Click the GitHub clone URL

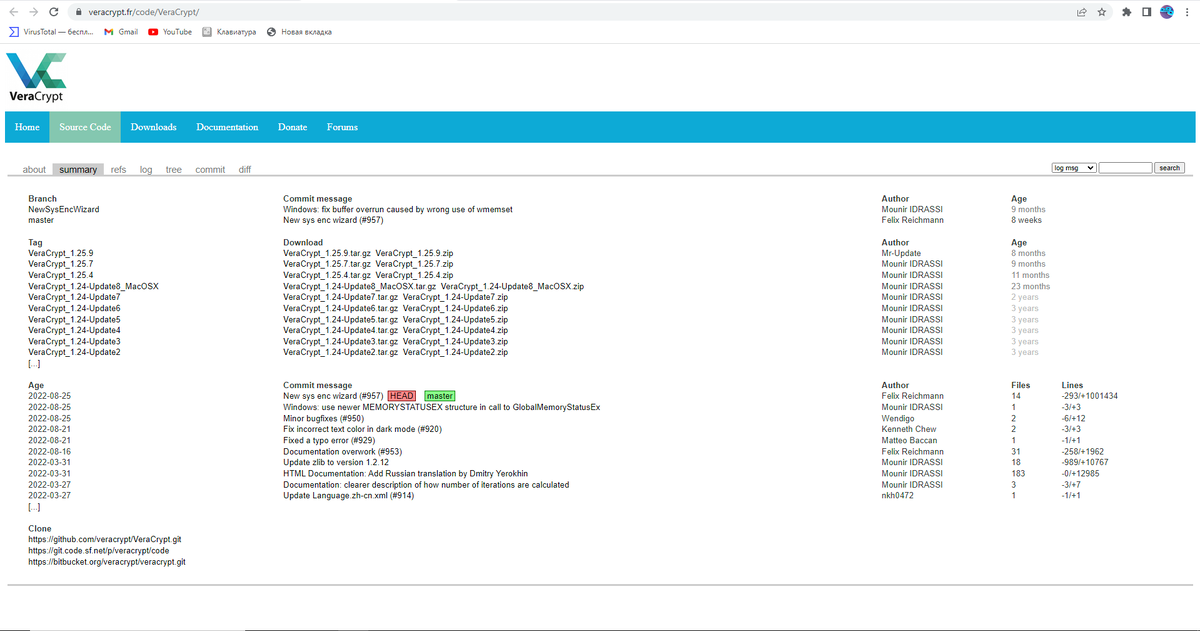(x=105, y=539)
